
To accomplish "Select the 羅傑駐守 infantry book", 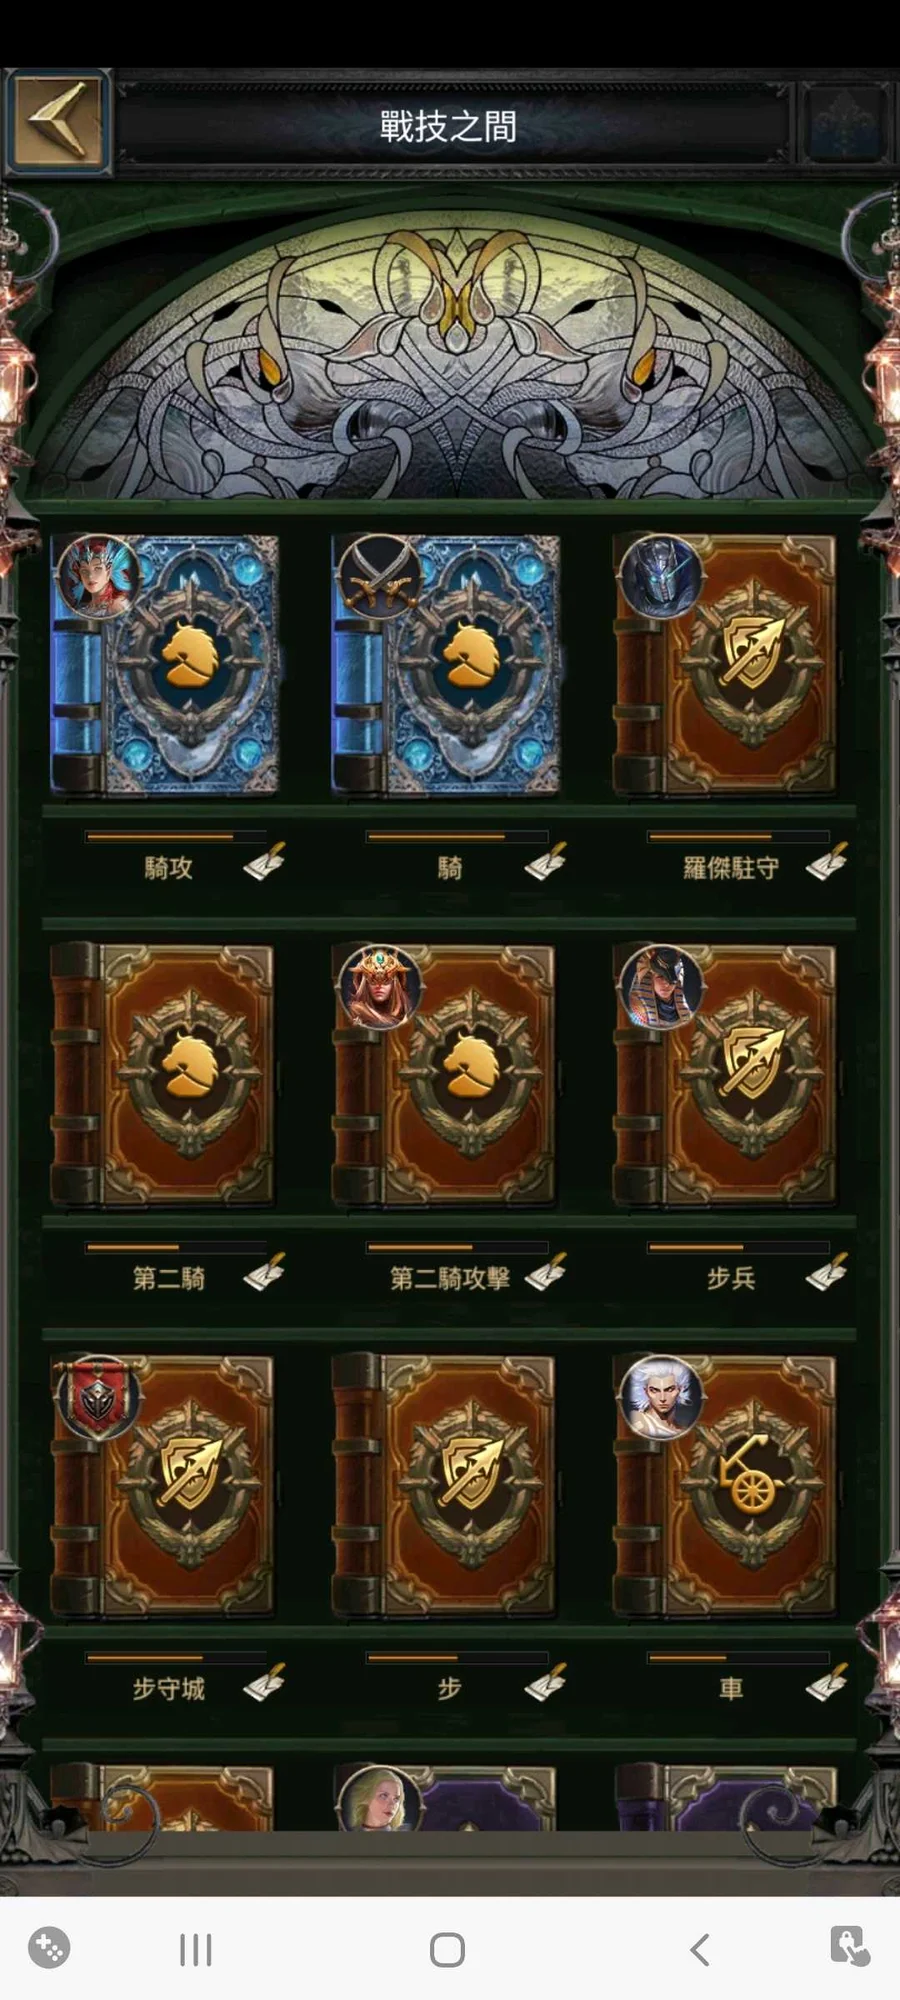I will click(725, 665).
